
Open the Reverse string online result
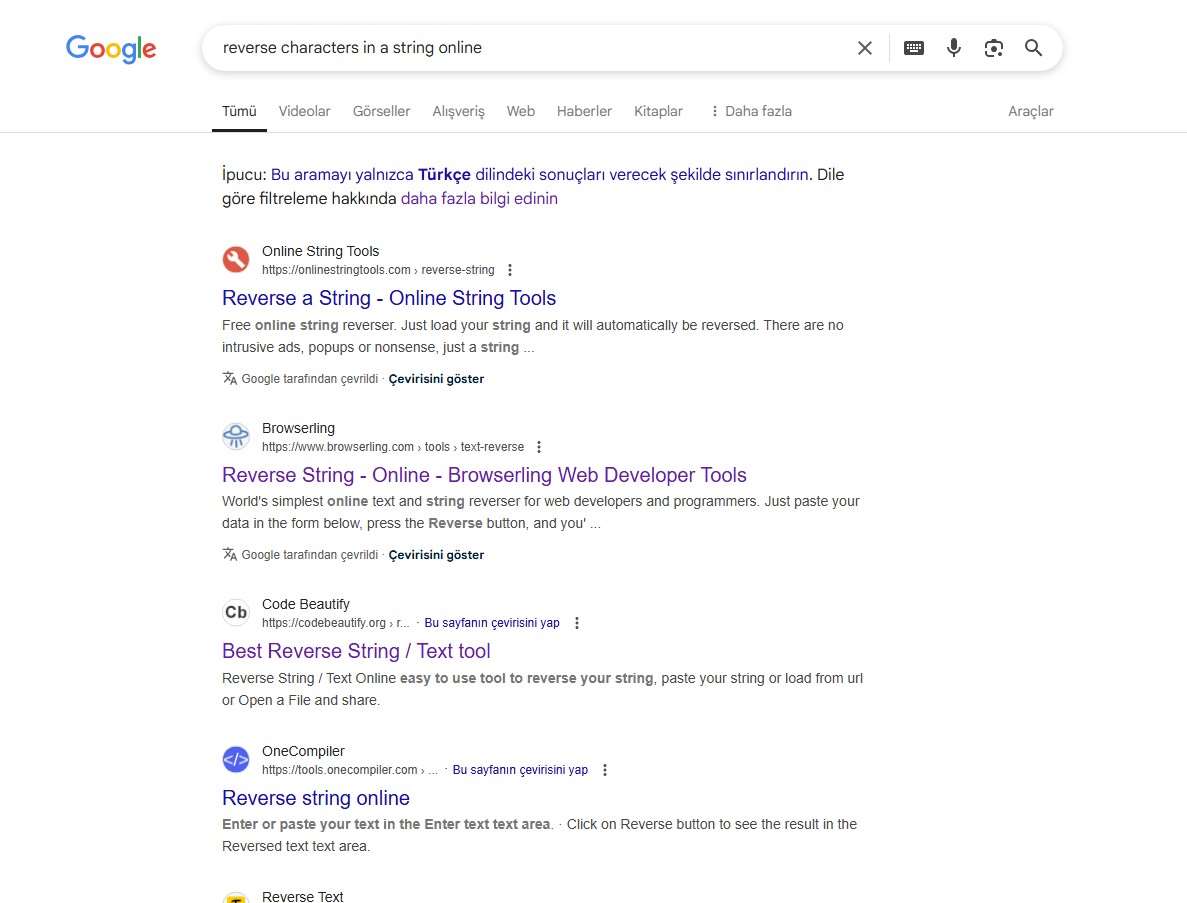click(316, 799)
